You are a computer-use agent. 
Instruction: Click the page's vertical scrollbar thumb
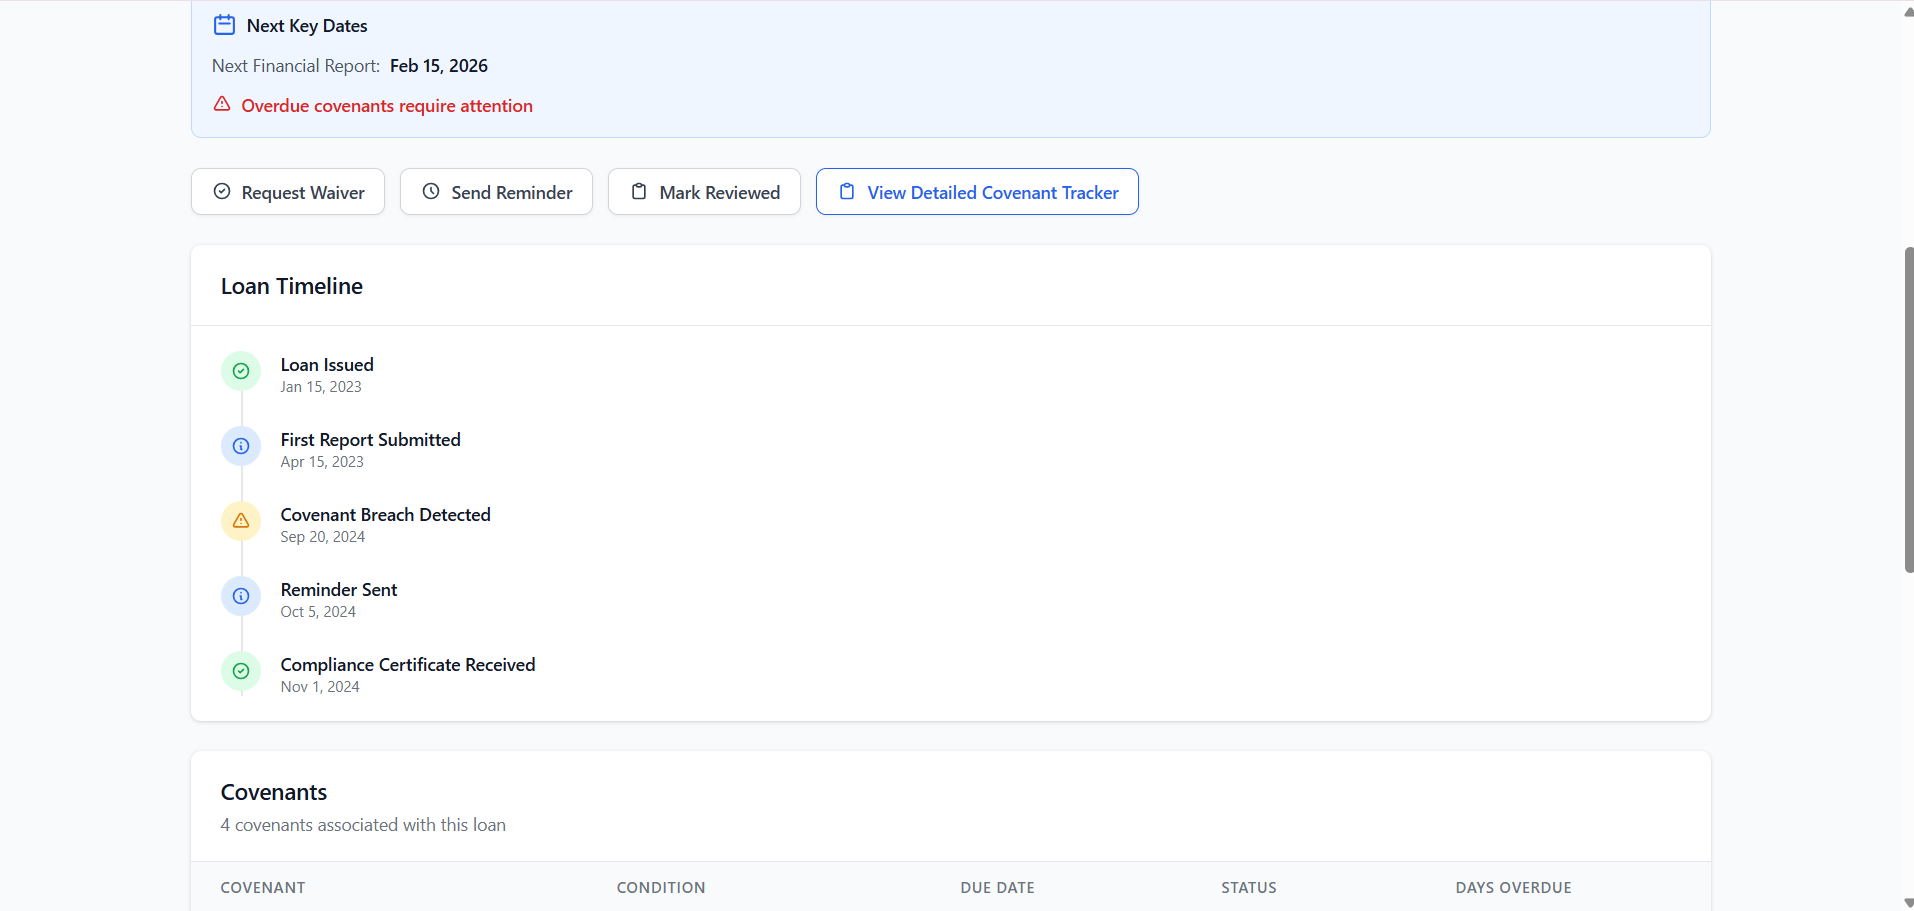click(1909, 410)
